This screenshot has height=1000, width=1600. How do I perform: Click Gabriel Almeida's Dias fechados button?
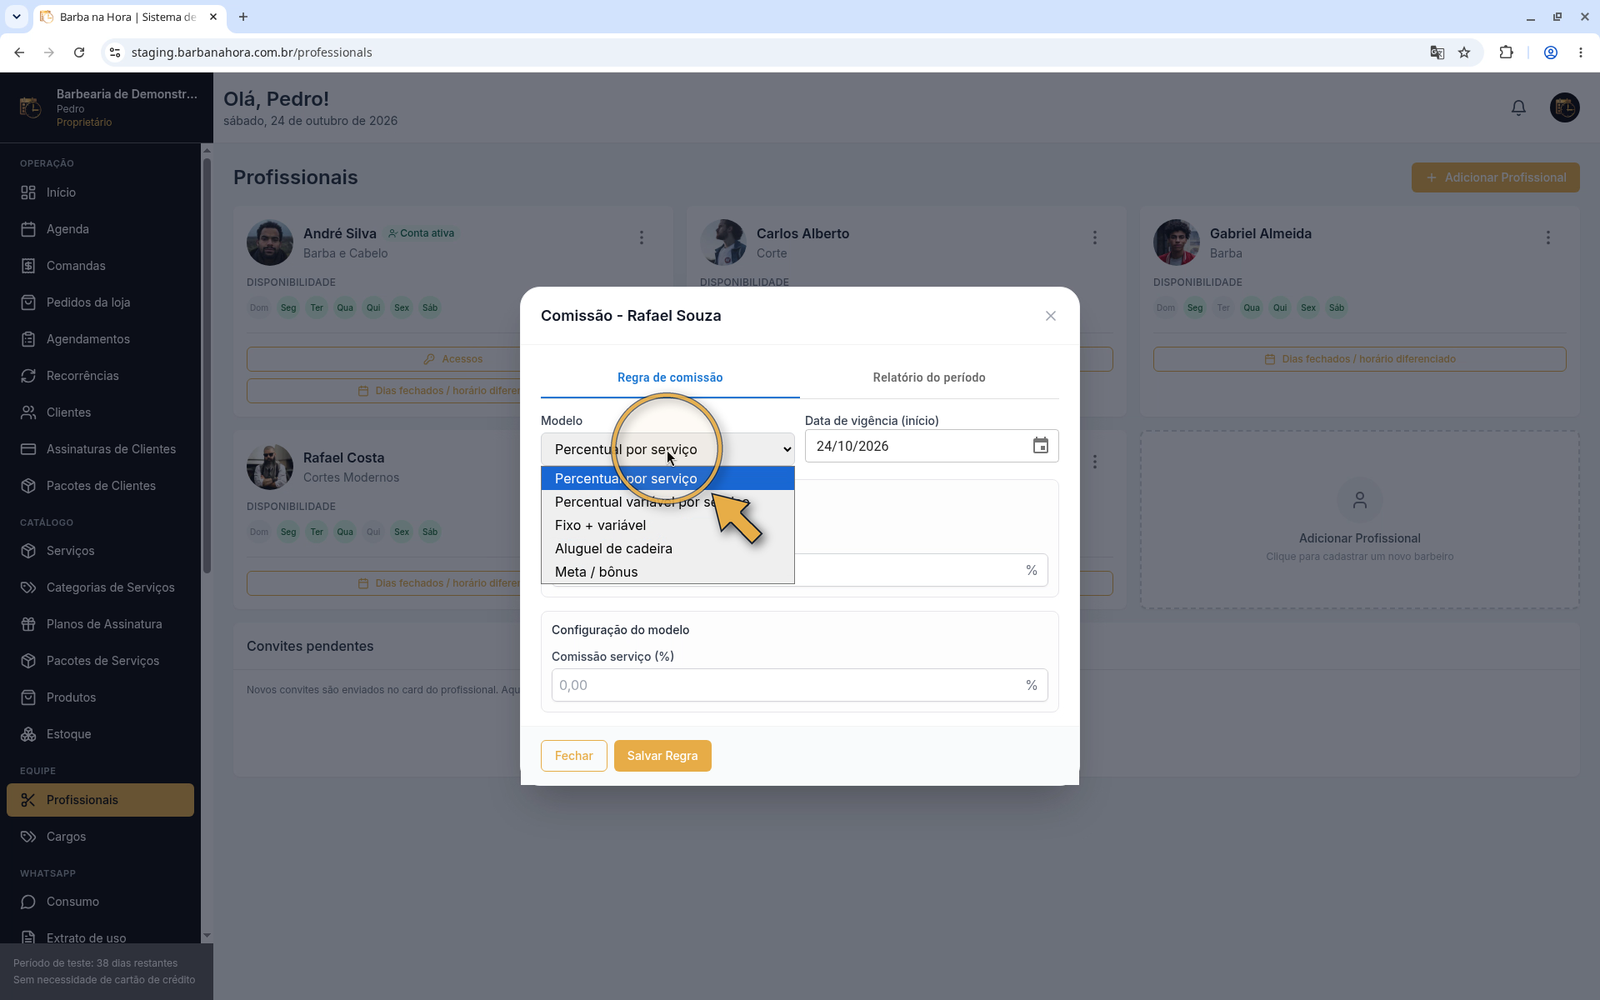[x=1359, y=359]
